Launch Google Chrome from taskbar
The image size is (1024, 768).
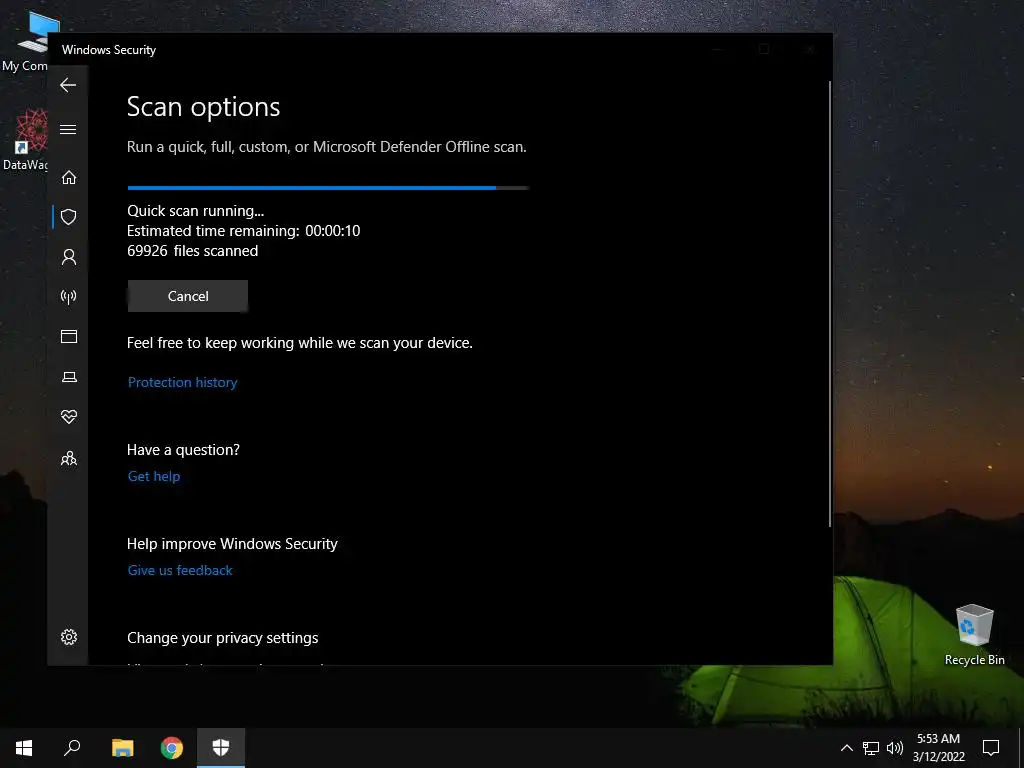point(172,748)
